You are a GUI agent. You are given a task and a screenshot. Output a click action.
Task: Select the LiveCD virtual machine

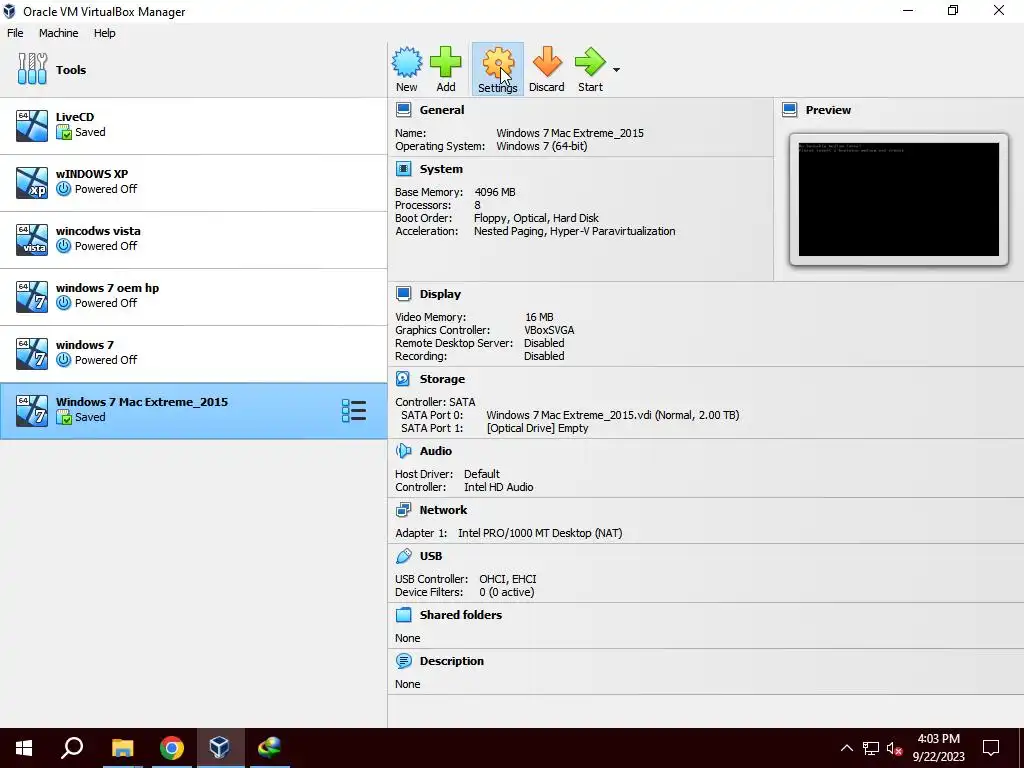coord(193,125)
